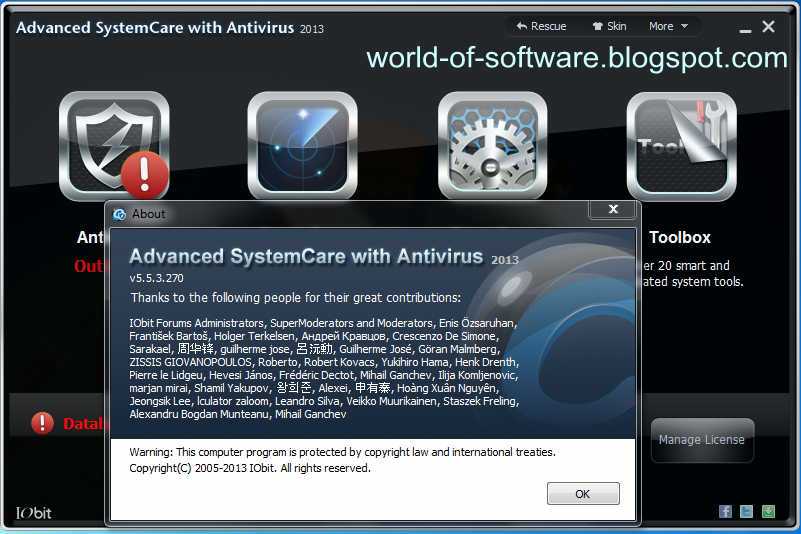This screenshot has width=801, height=534.
Task: Open the Facebook share icon
Action: pyautogui.click(x=725, y=511)
